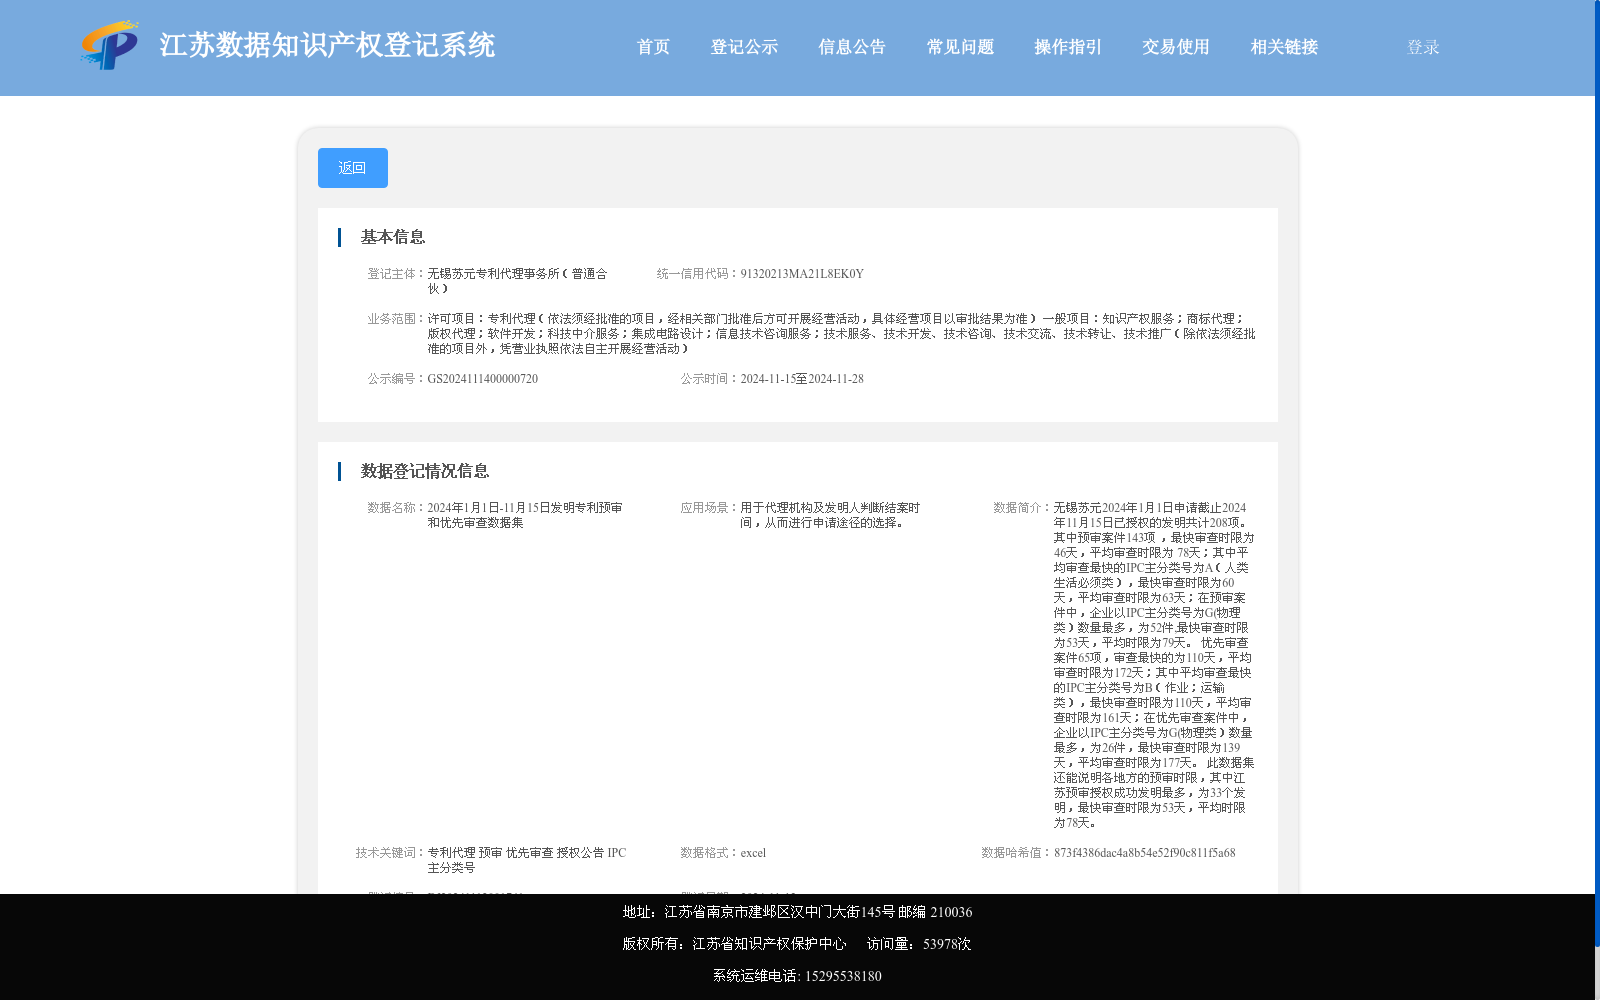Select the visit count 53978次
The image size is (1600, 1000).
coord(947,944)
